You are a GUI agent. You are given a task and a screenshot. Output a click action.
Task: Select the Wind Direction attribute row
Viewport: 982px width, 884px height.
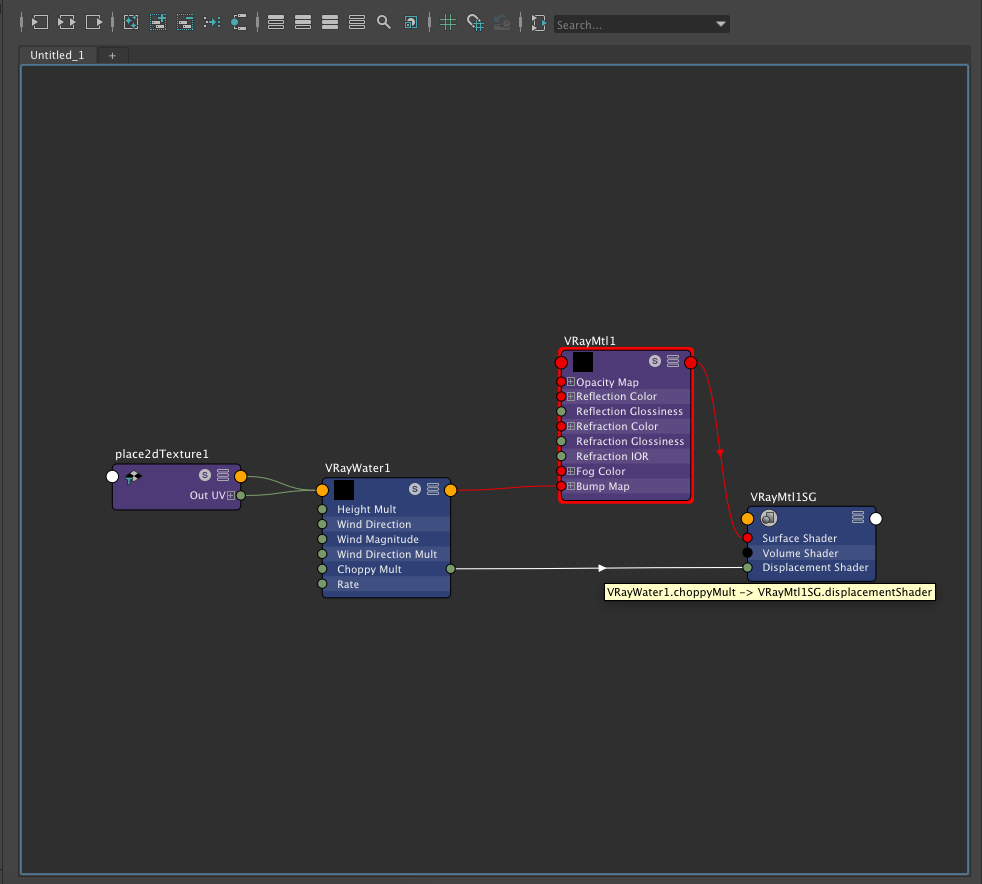[386, 524]
